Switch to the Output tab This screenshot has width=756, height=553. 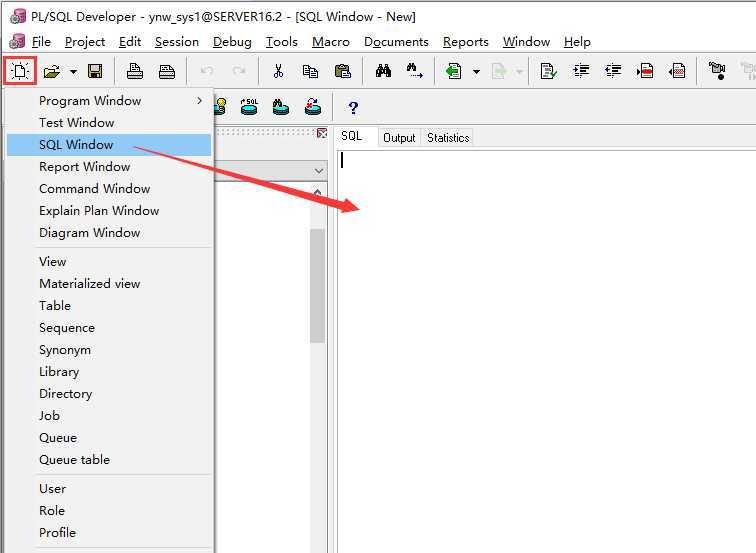coord(399,138)
